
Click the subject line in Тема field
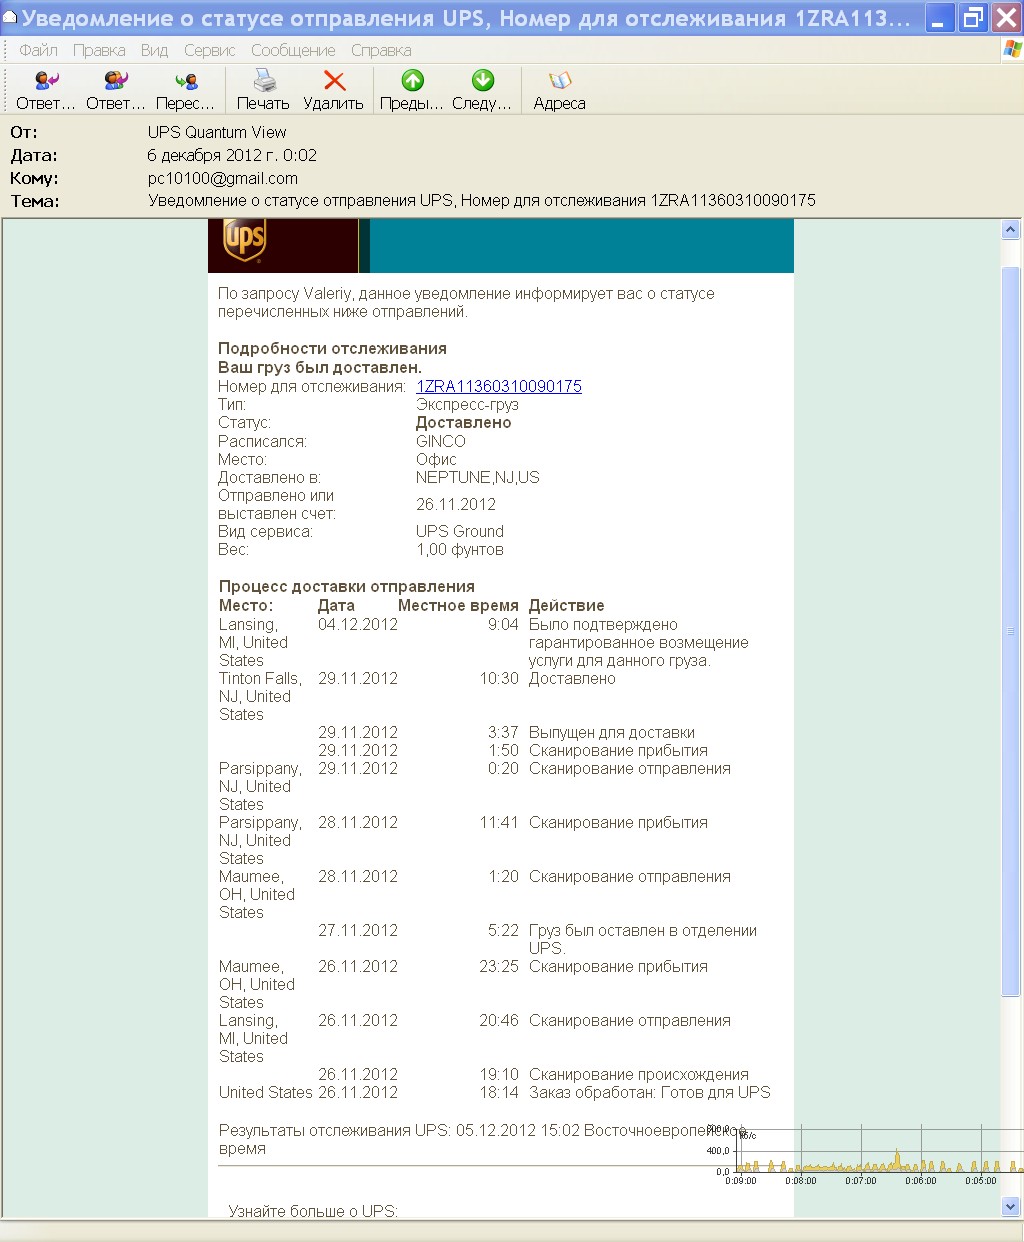click(482, 200)
